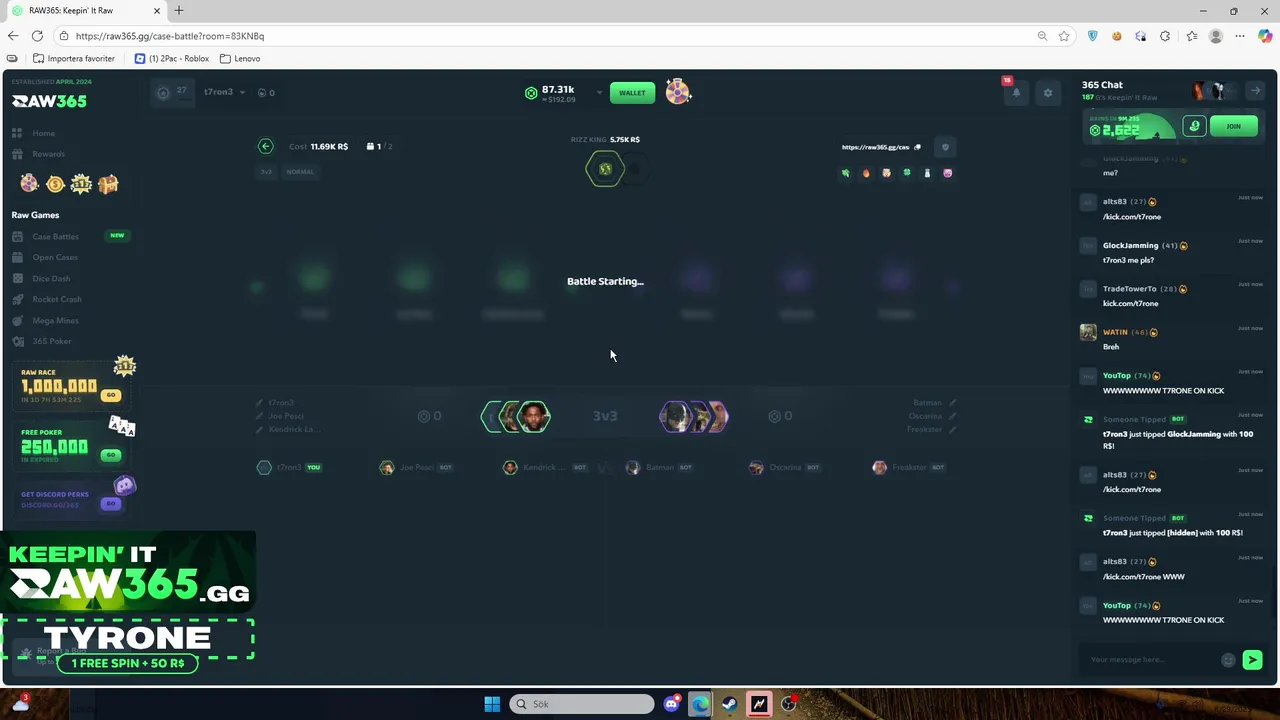This screenshot has width=1280, height=720.
Task: Open Lenovo bookmark folder
Action: pyautogui.click(x=240, y=58)
